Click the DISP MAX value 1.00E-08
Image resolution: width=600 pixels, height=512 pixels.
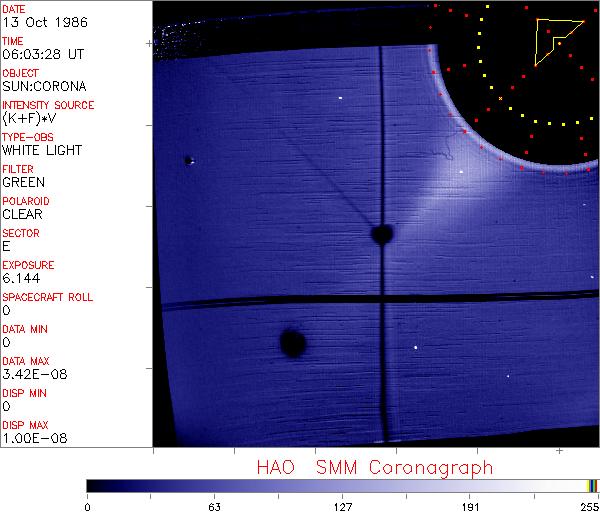click(x=30, y=439)
